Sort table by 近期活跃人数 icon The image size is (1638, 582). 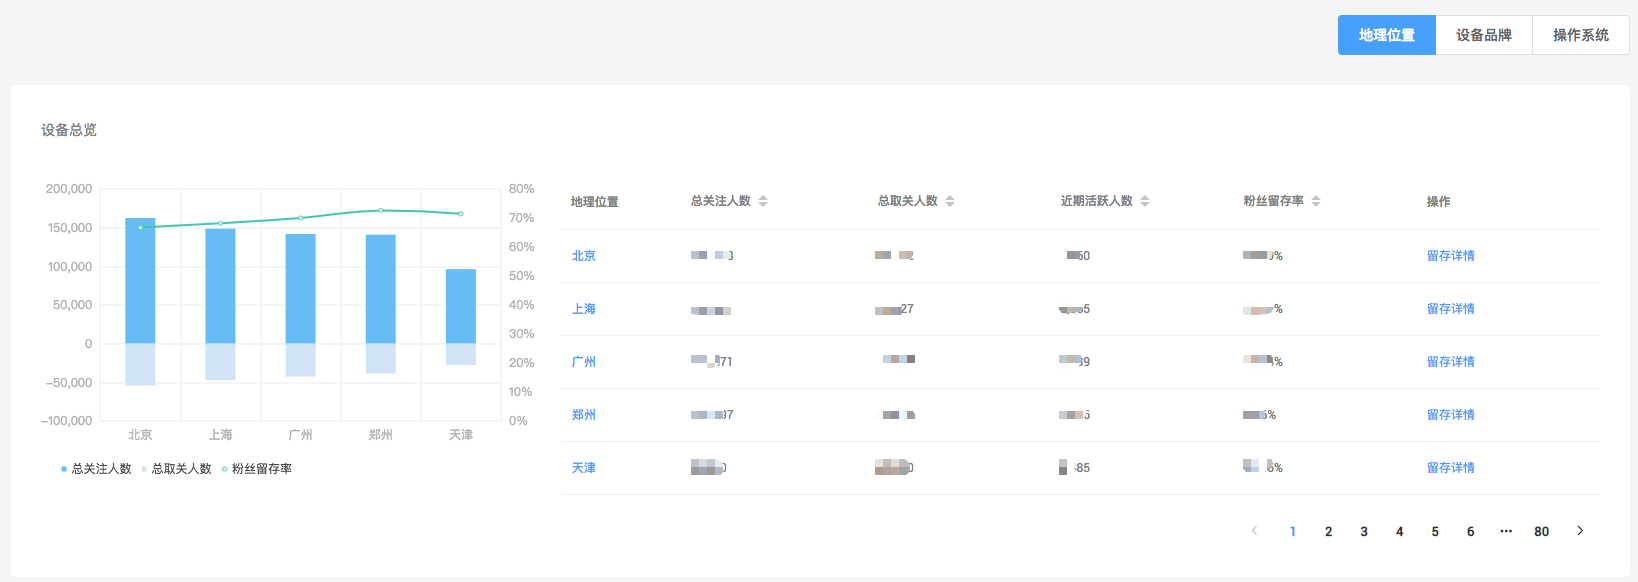[1145, 201]
